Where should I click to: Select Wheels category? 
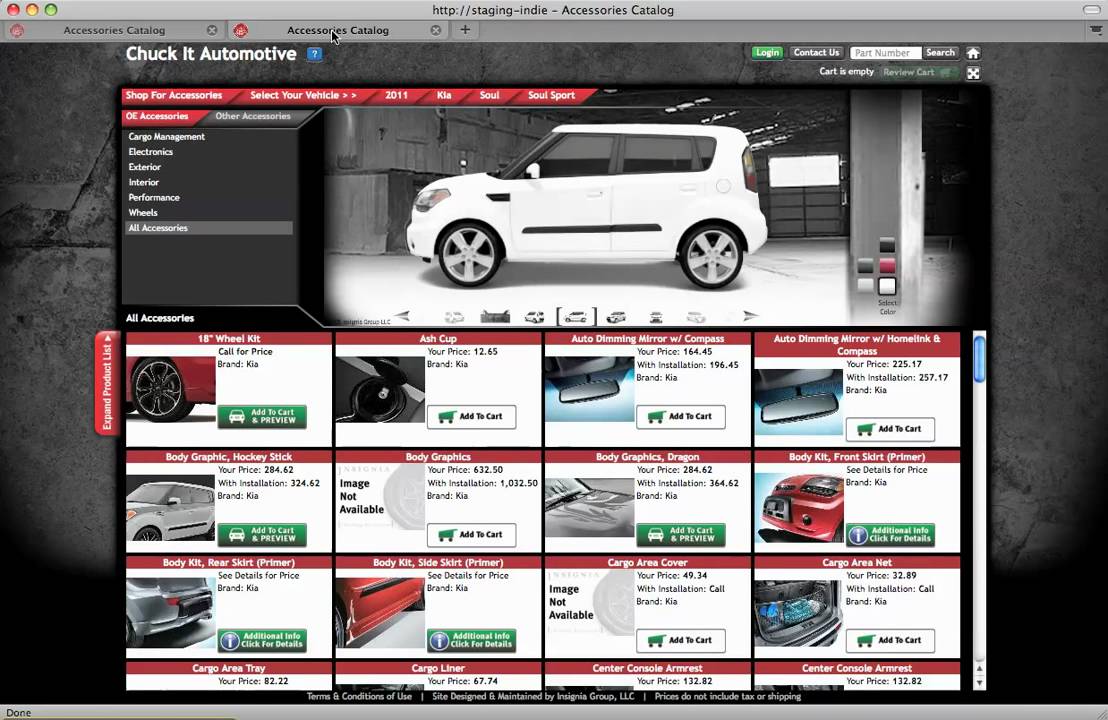click(x=143, y=213)
